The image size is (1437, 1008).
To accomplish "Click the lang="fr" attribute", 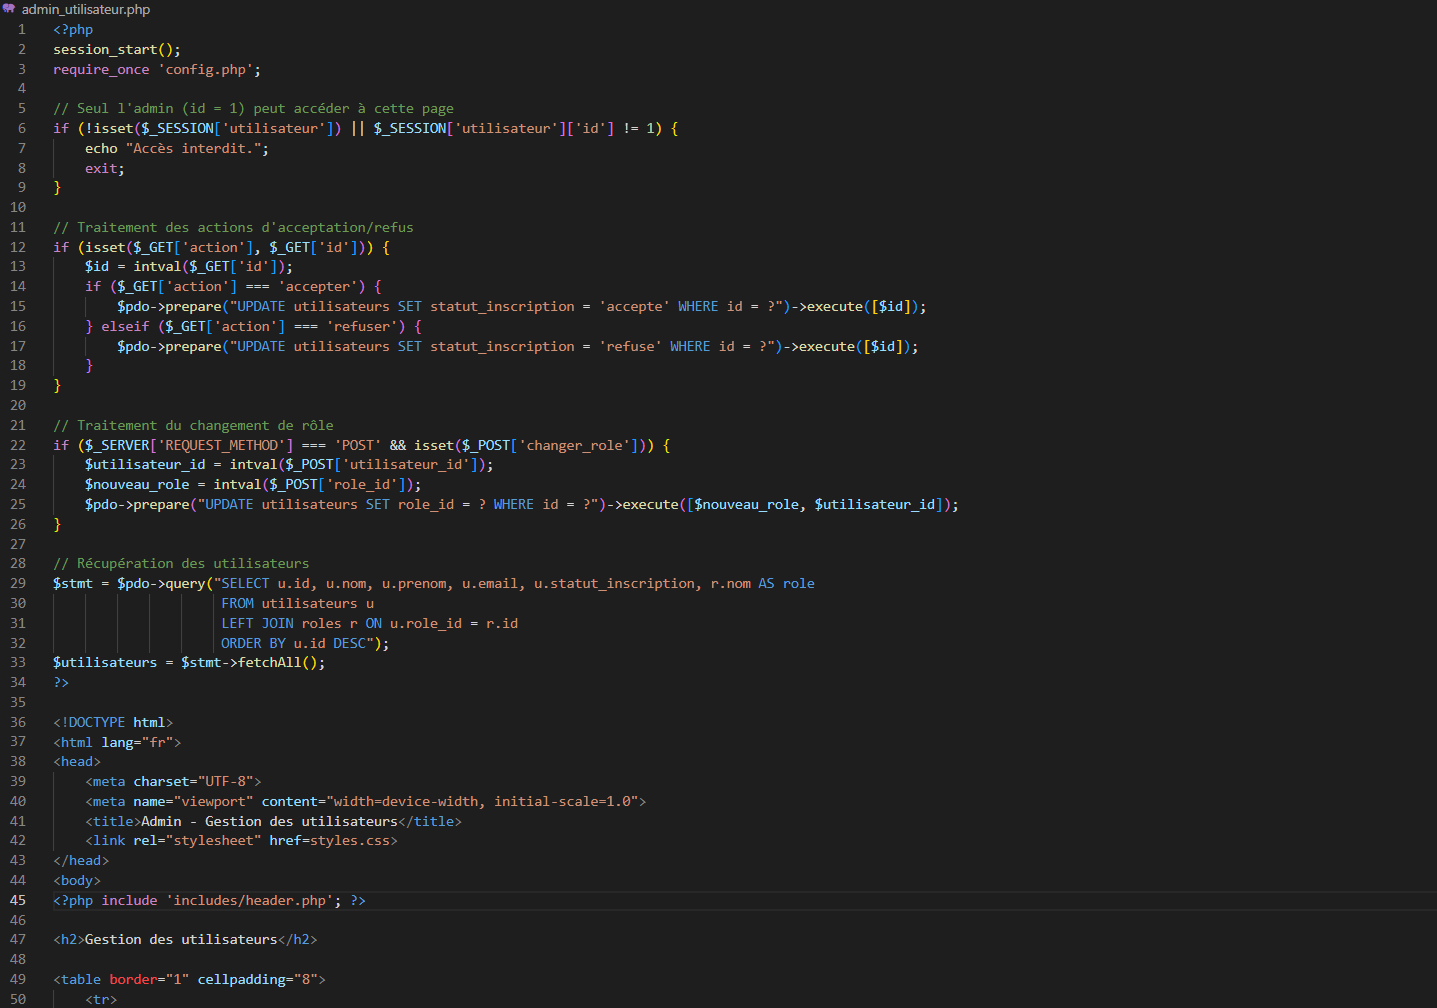I will pos(138,743).
